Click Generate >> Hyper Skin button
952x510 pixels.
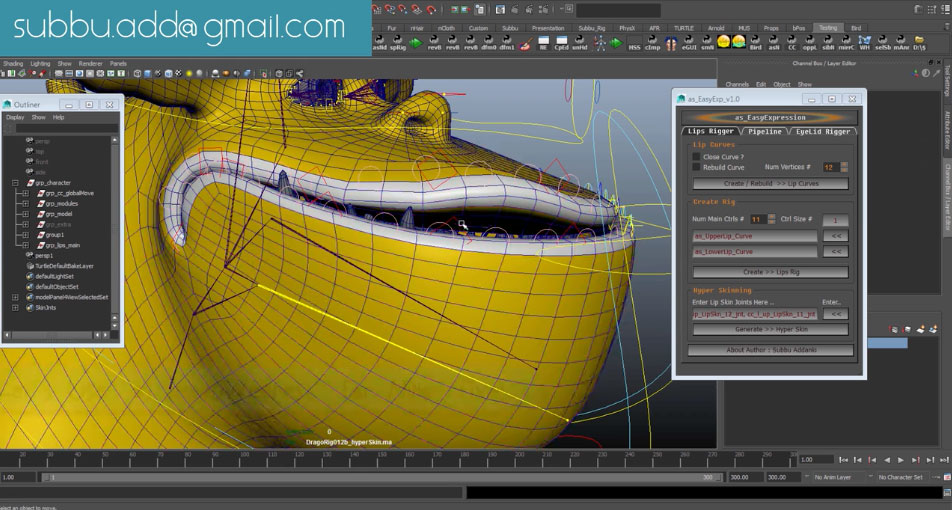pyautogui.click(x=770, y=329)
